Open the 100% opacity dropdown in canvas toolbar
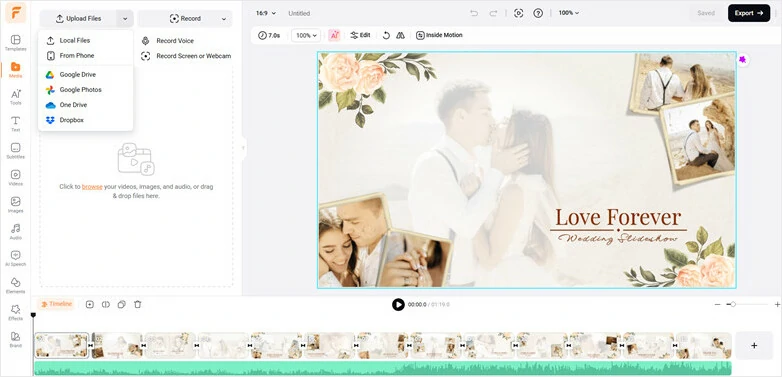The image size is (782, 377). tap(306, 35)
